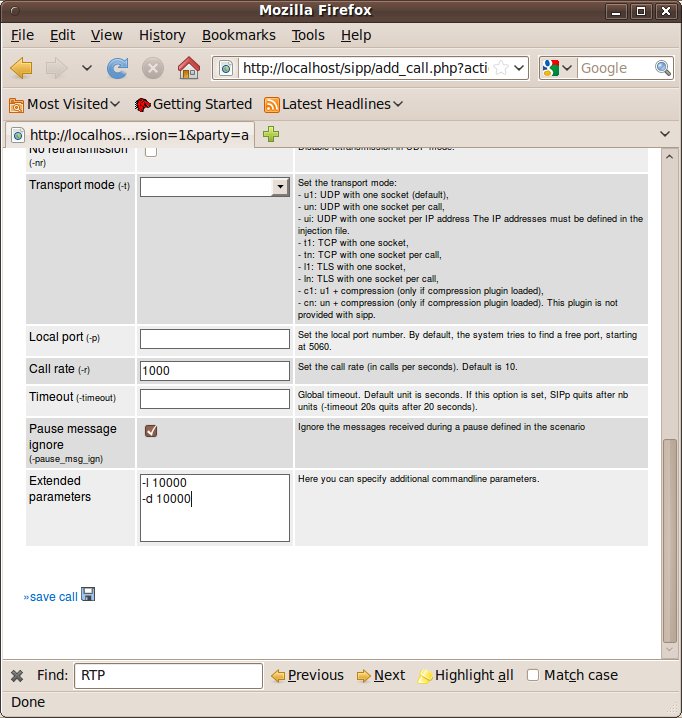Click the search magnifier icon
The width and height of the screenshot is (682, 718).
663,68
